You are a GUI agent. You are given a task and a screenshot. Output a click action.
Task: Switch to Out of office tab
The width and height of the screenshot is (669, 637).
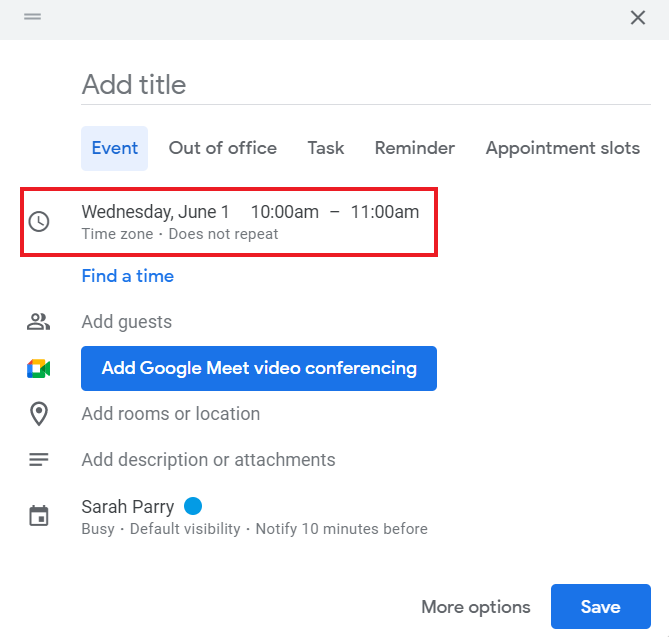[223, 148]
